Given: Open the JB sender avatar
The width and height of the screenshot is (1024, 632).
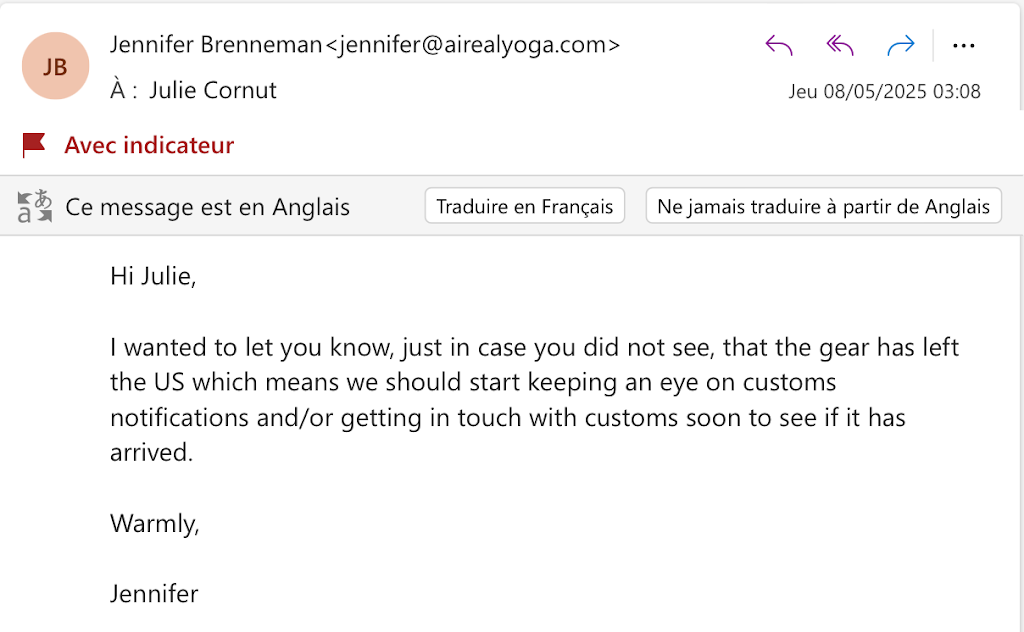Looking at the screenshot, I should [x=55, y=66].
